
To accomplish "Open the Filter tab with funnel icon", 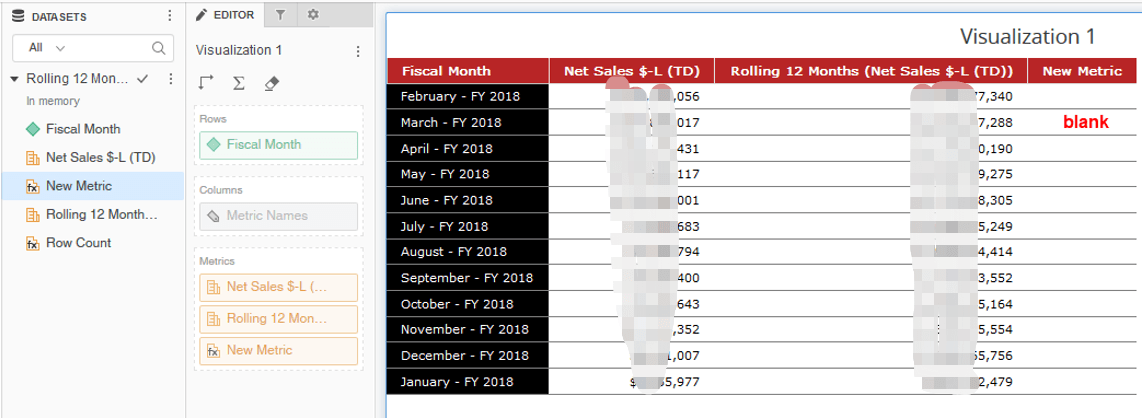I will point(280,15).
